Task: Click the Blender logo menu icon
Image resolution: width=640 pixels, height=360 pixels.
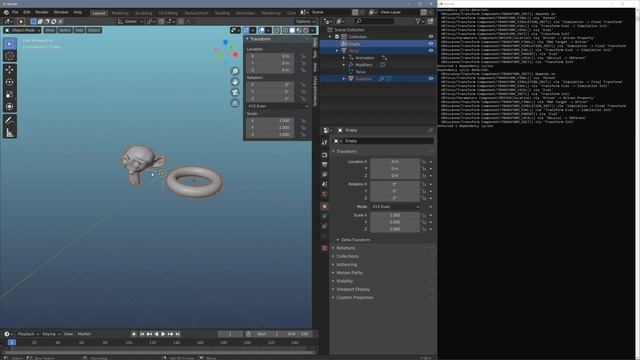Action: (6, 13)
